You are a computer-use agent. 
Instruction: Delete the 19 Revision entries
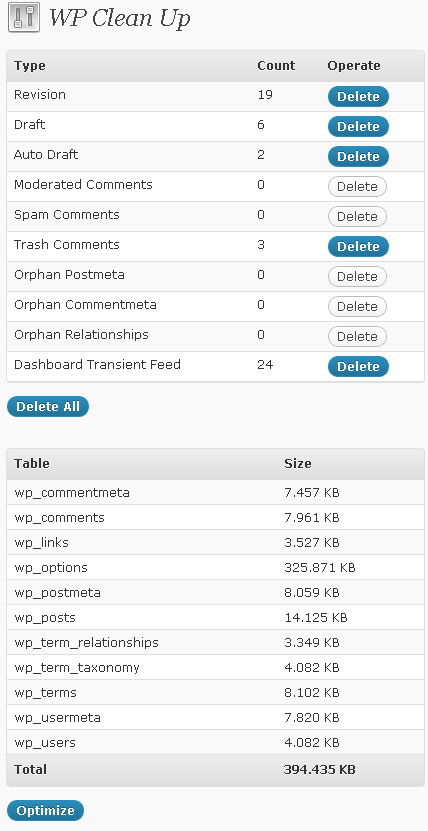(x=358, y=96)
